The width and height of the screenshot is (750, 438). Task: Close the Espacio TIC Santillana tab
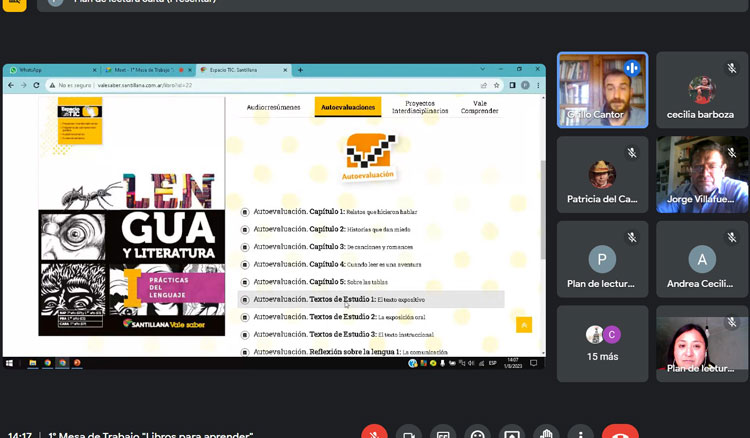click(285, 70)
